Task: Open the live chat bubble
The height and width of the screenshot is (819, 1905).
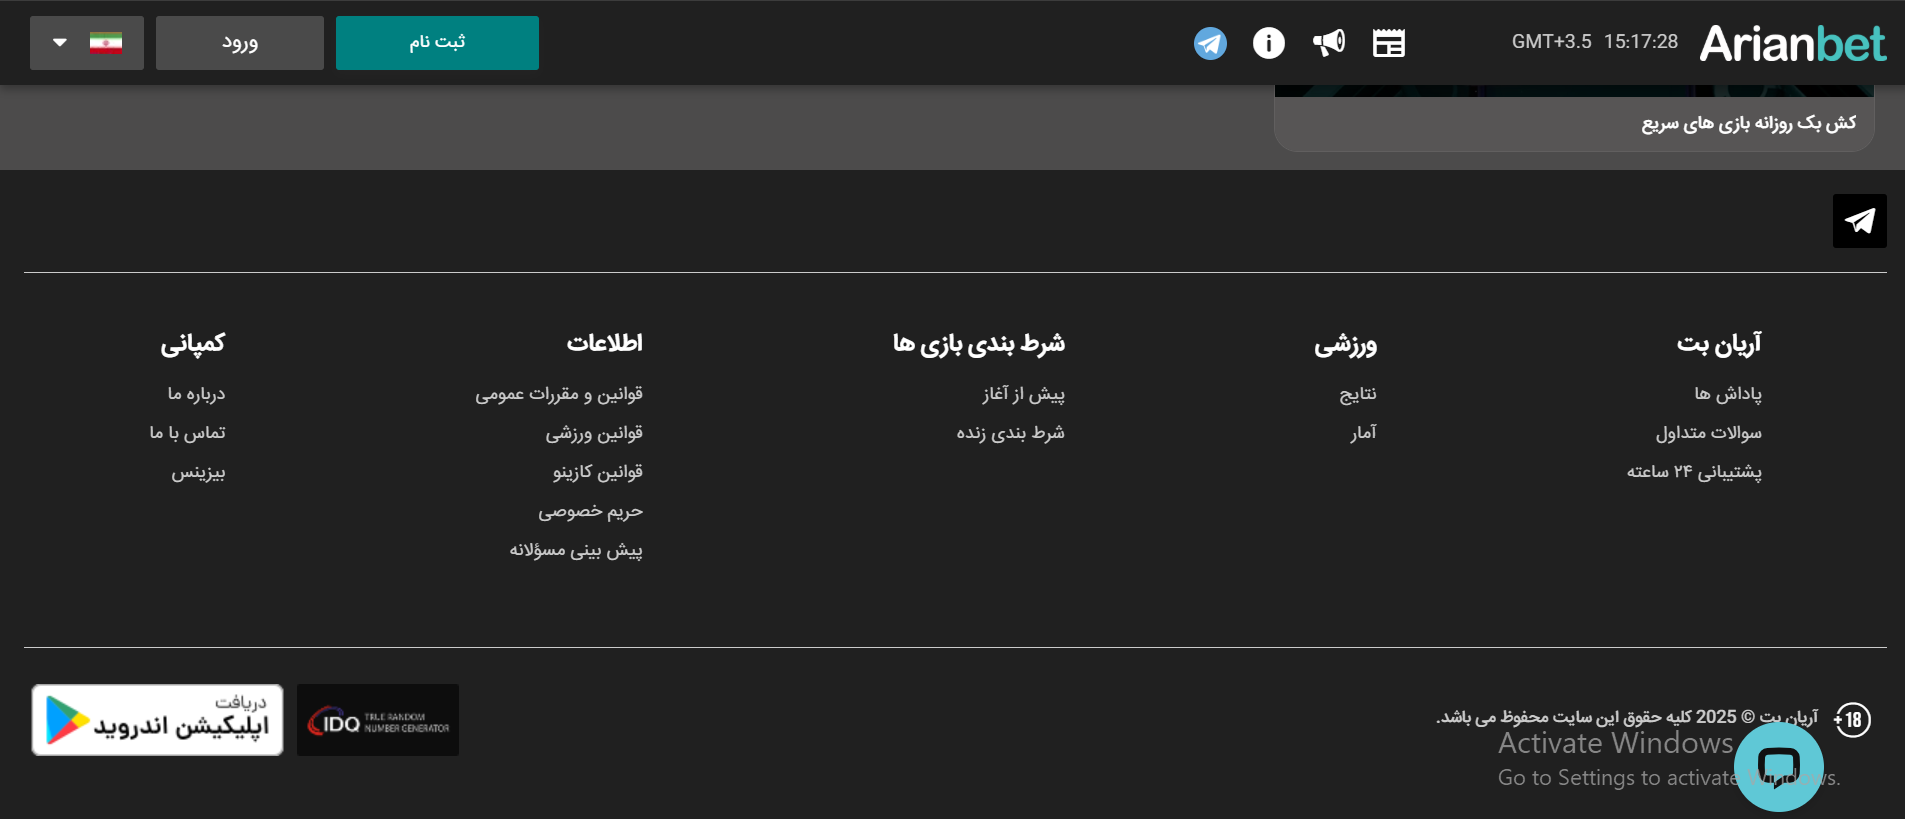Action: (1779, 767)
